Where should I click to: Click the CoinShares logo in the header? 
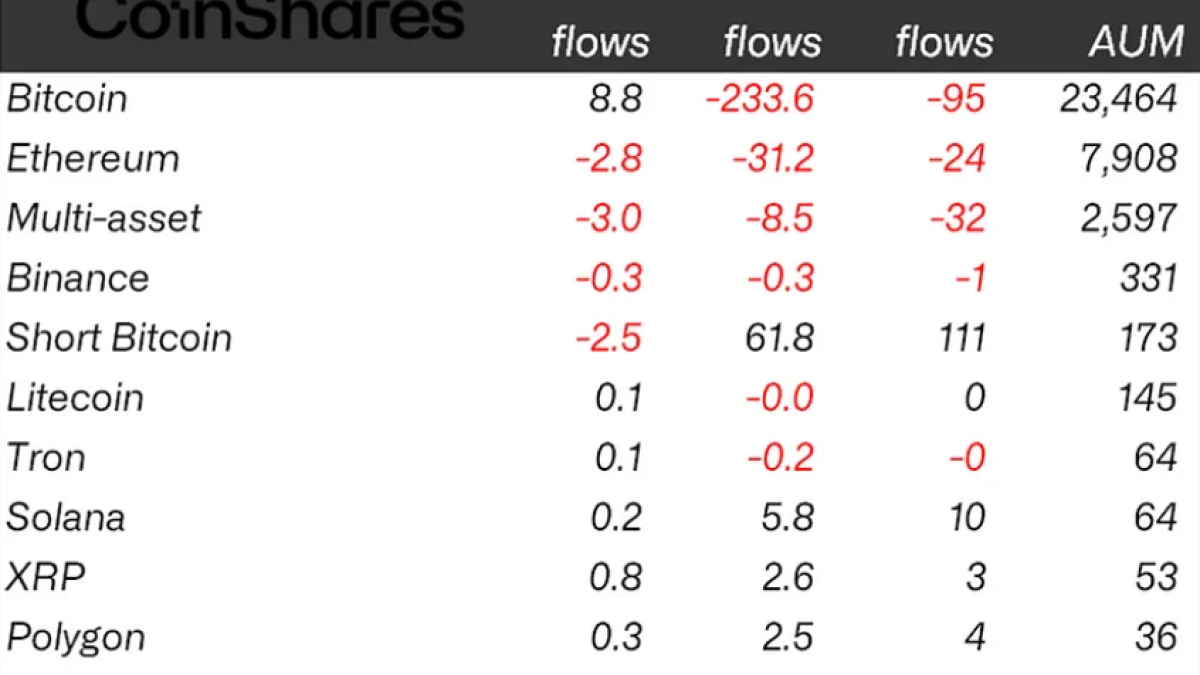pyautogui.click(x=270, y=20)
